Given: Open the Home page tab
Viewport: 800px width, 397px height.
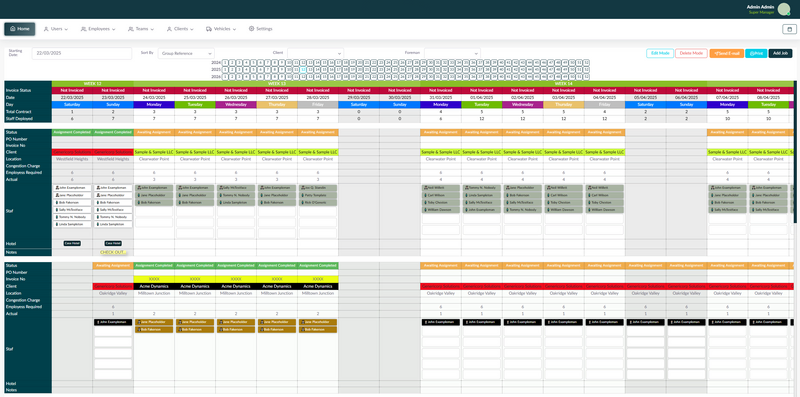Looking at the screenshot, I should point(20,29).
